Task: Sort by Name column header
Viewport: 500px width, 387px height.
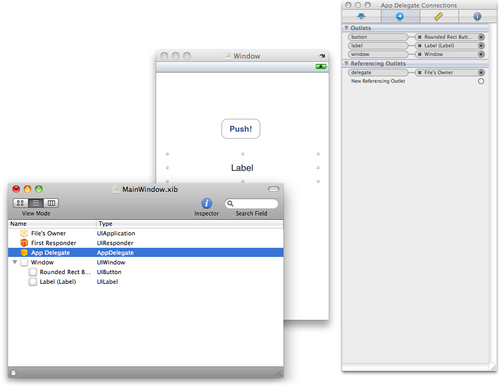Action: [52, 224]
